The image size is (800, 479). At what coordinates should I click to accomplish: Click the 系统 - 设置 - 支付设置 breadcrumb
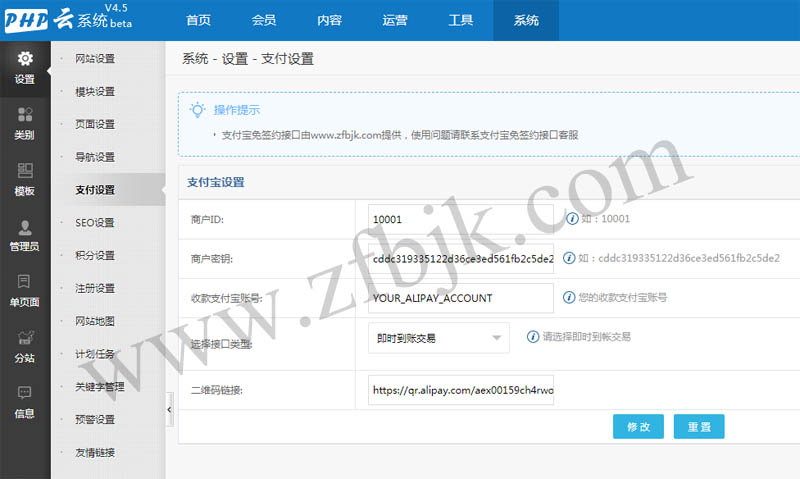pyautogui.click(x=248, y=59)
